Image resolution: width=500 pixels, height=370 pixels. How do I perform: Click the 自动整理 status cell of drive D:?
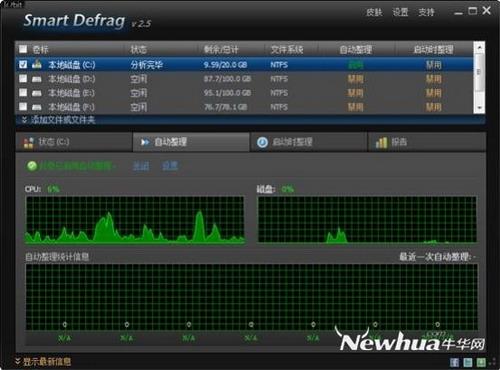[356, 79]
